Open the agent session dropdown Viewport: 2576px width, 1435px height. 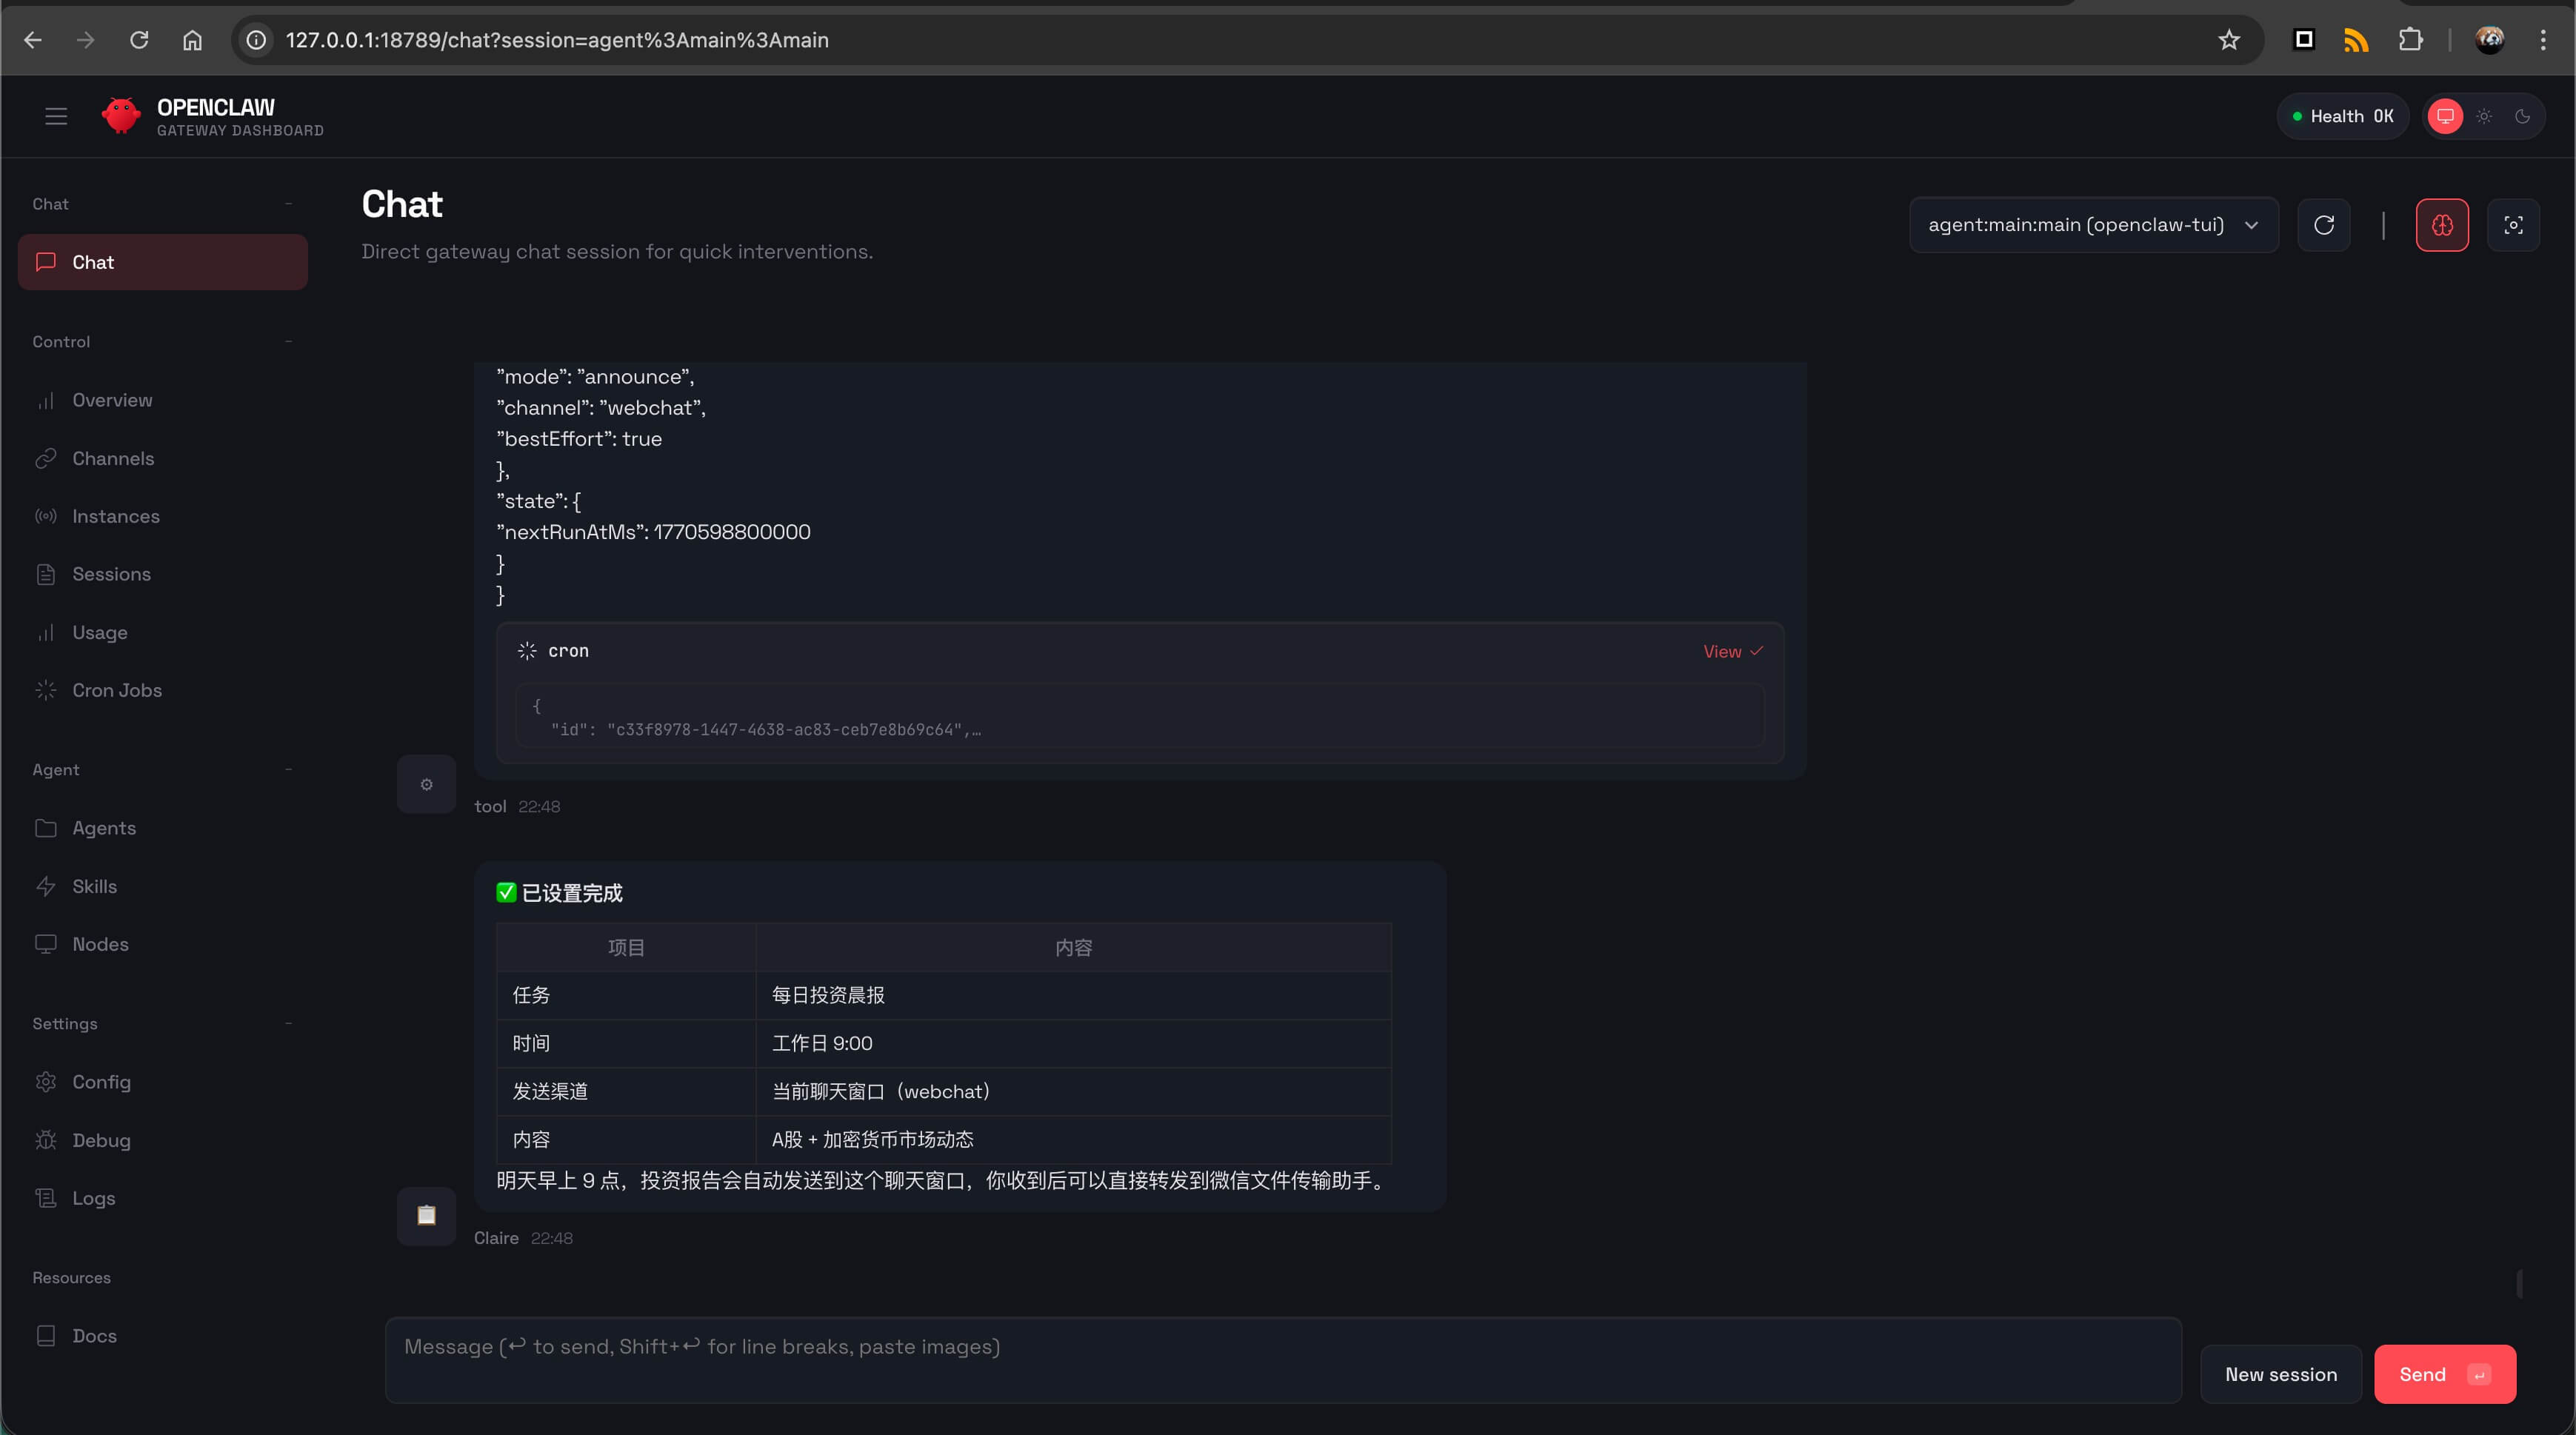(2093, 225)
